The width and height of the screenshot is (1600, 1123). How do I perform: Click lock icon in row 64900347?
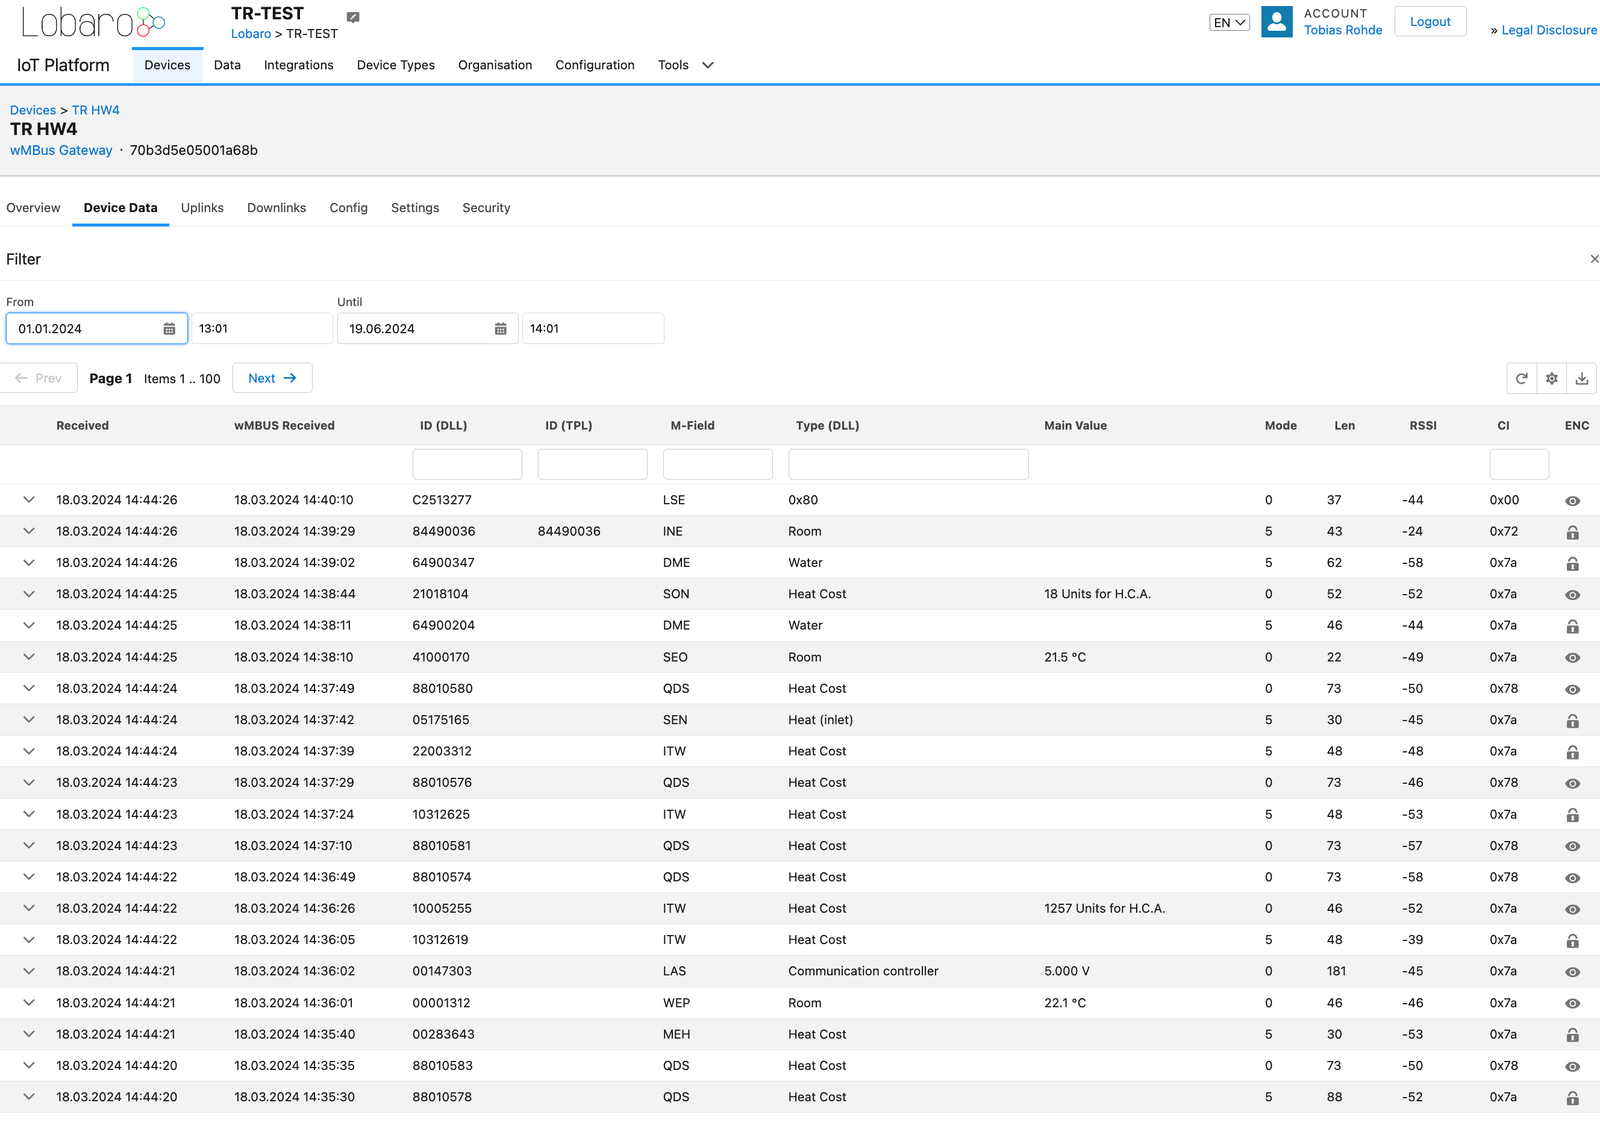point(1572,564)
